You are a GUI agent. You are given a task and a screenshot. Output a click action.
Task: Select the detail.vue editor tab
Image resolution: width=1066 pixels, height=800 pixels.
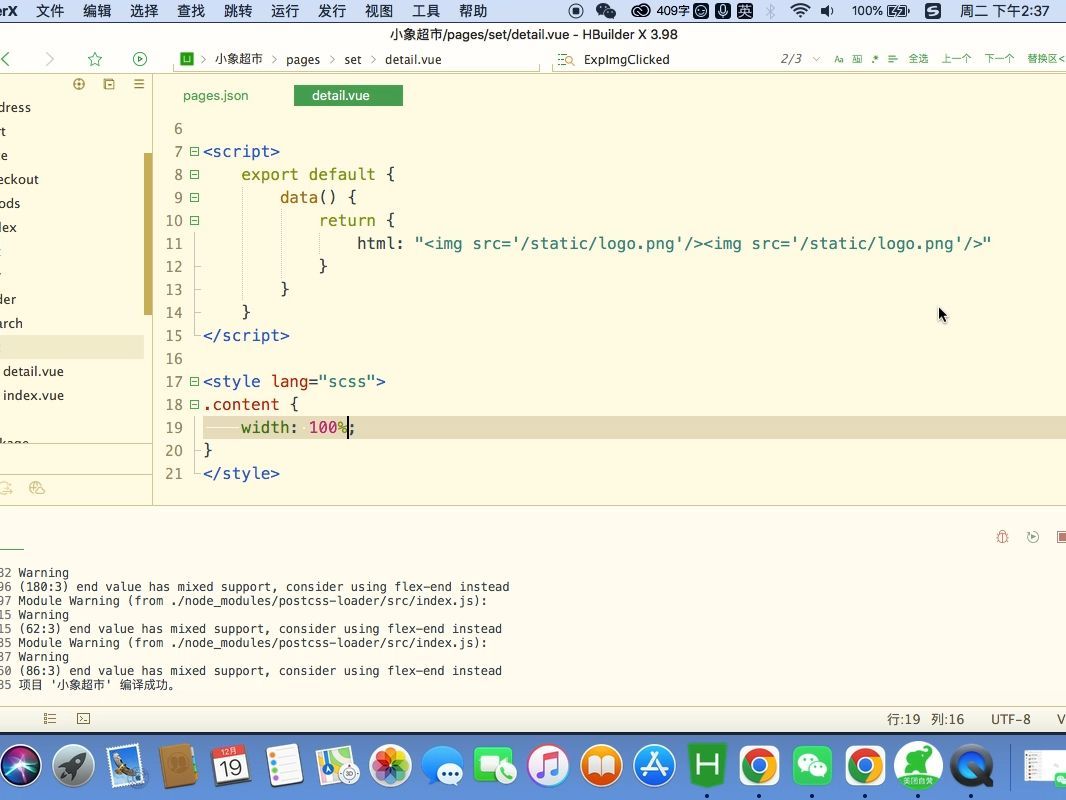tap(348, 96)
